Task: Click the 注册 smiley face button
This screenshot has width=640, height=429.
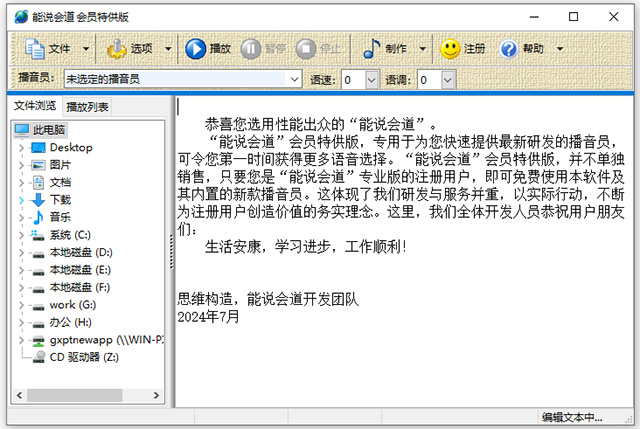Action: pyautogui.click(x=462, y=49)
